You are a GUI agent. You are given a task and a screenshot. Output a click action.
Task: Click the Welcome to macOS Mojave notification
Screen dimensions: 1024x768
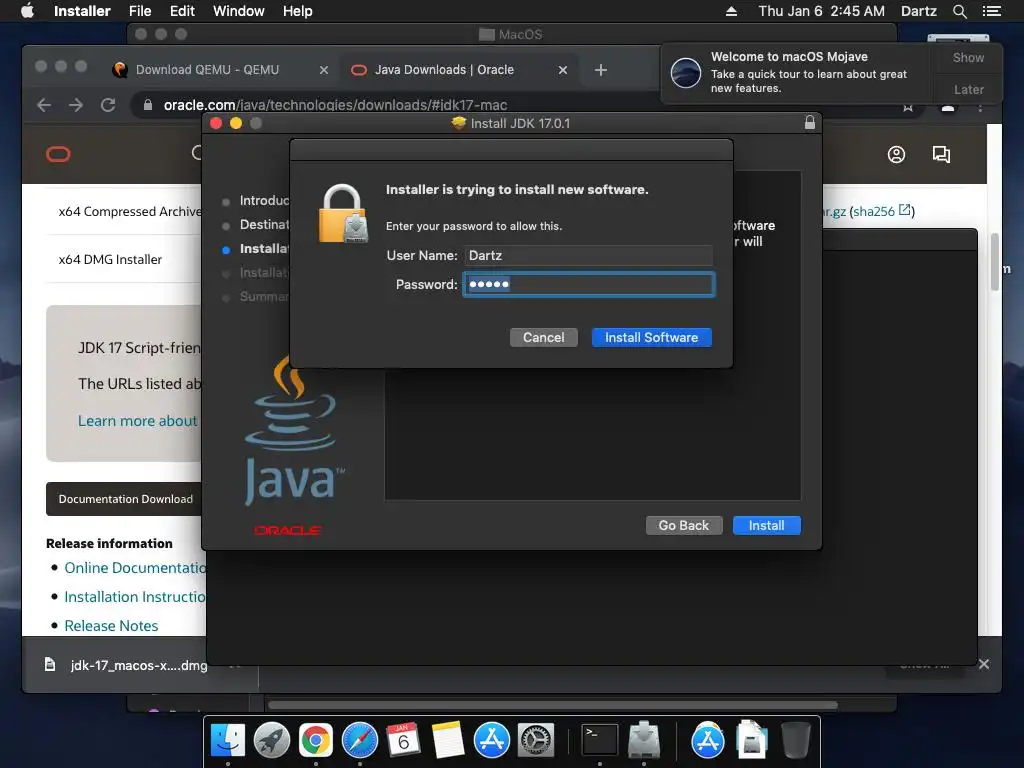(x=798, y=73)
